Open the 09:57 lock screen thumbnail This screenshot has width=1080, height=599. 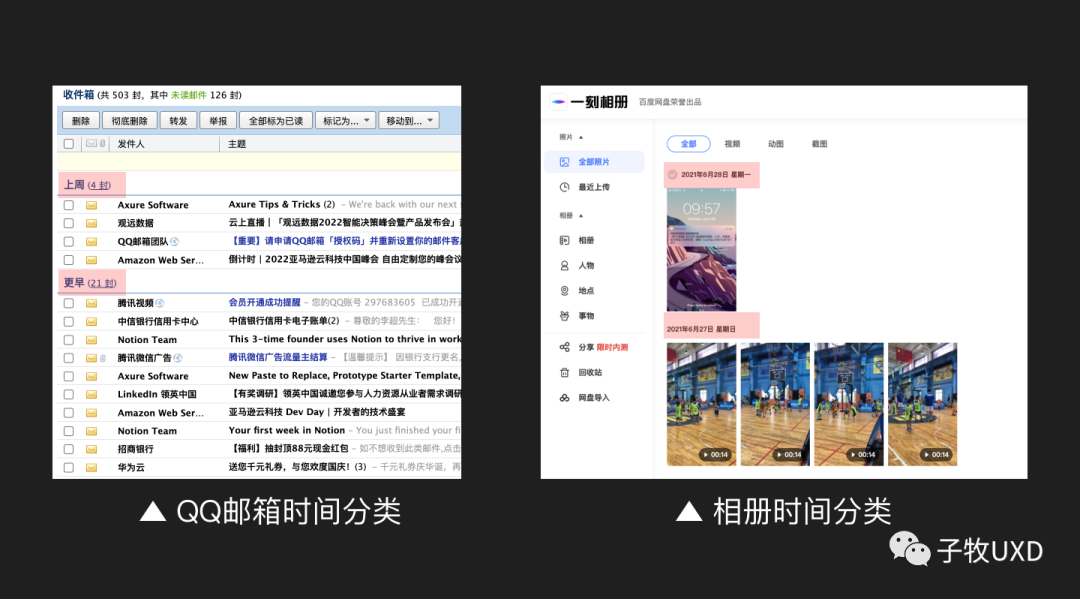coord(701,250)
